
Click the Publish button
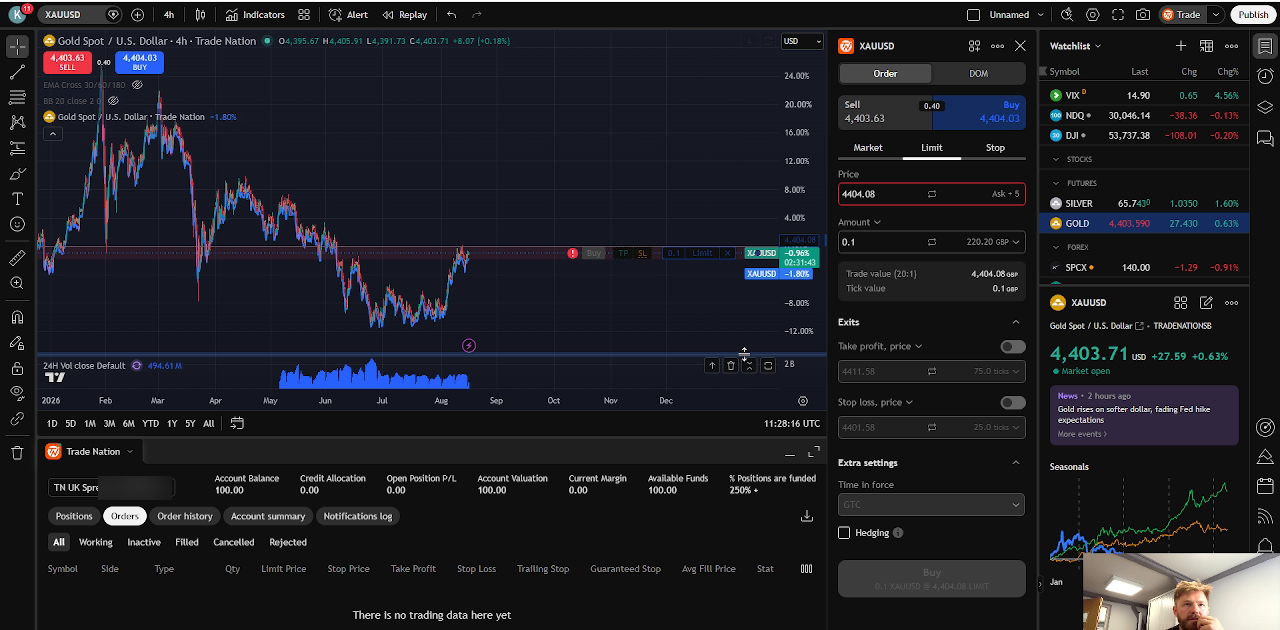[1253, 15]
